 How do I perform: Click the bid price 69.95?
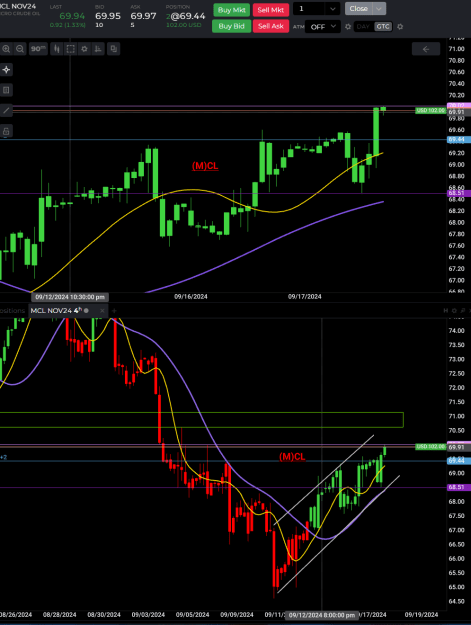click(108, 16)
